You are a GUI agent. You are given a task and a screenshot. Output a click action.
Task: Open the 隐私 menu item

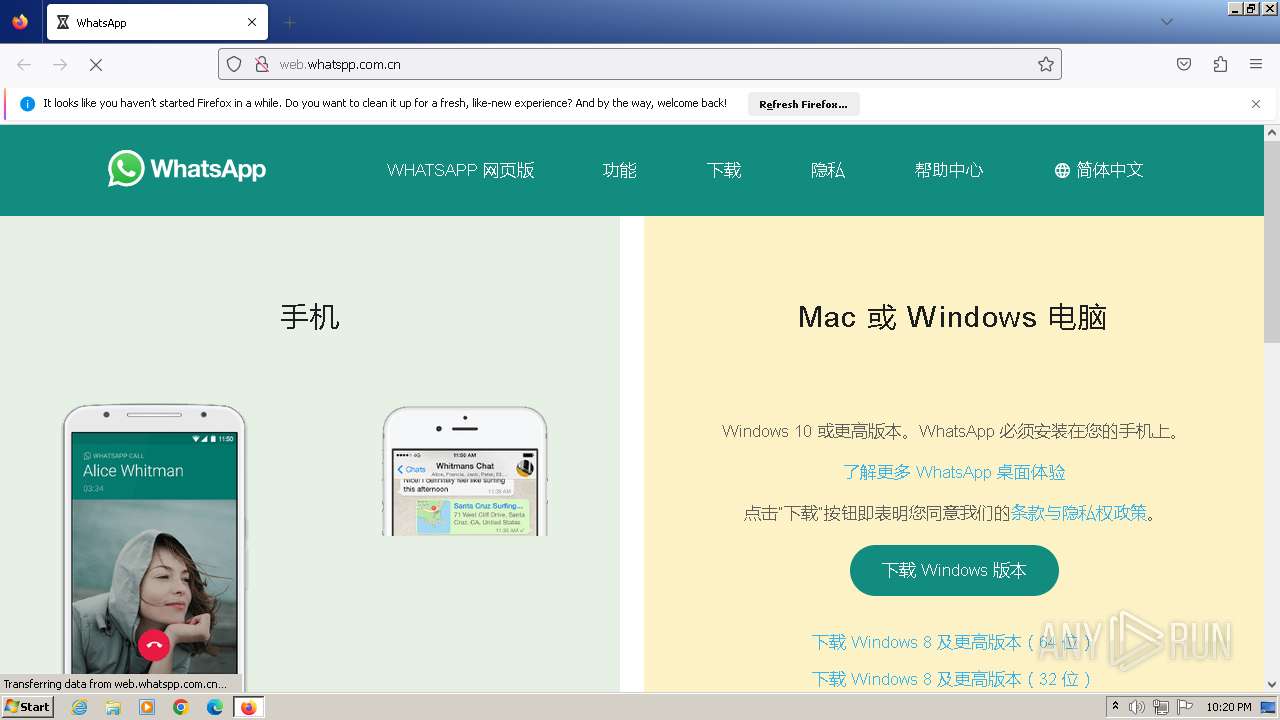point(828,170)
